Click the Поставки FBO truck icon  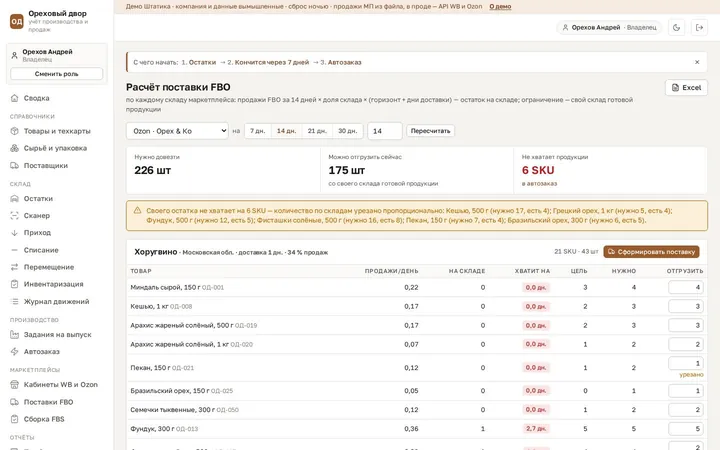coord(14,402)
